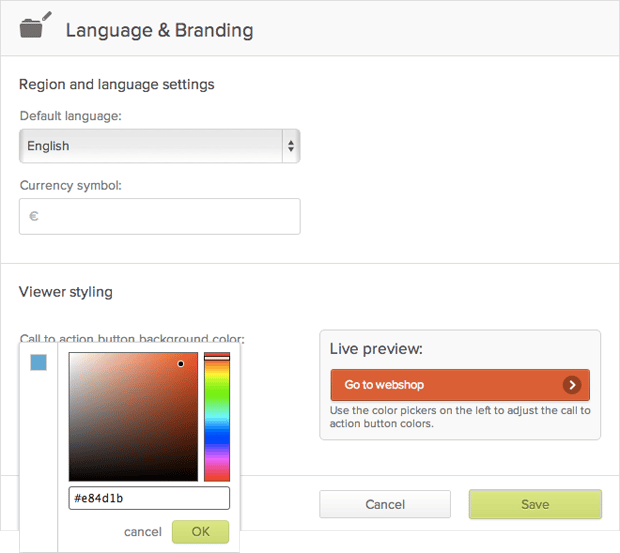Save the branding settings

pyautogui.click(x=535, y=504)
